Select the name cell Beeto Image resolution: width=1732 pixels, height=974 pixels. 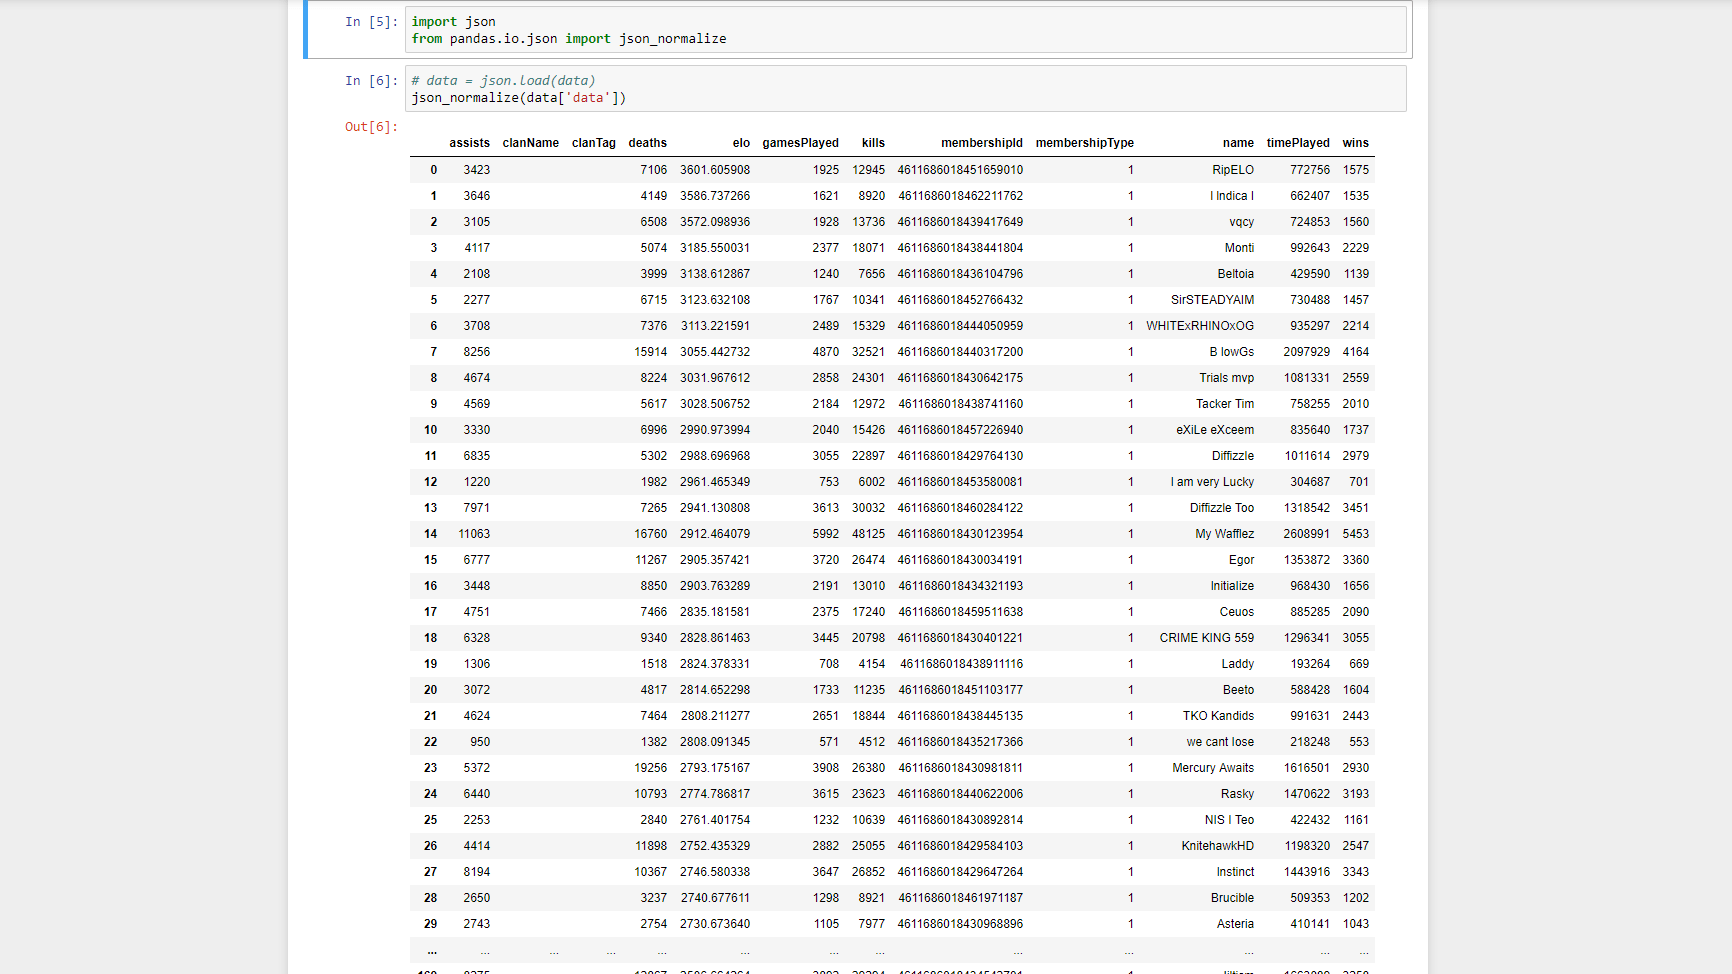click(1239, 690)
